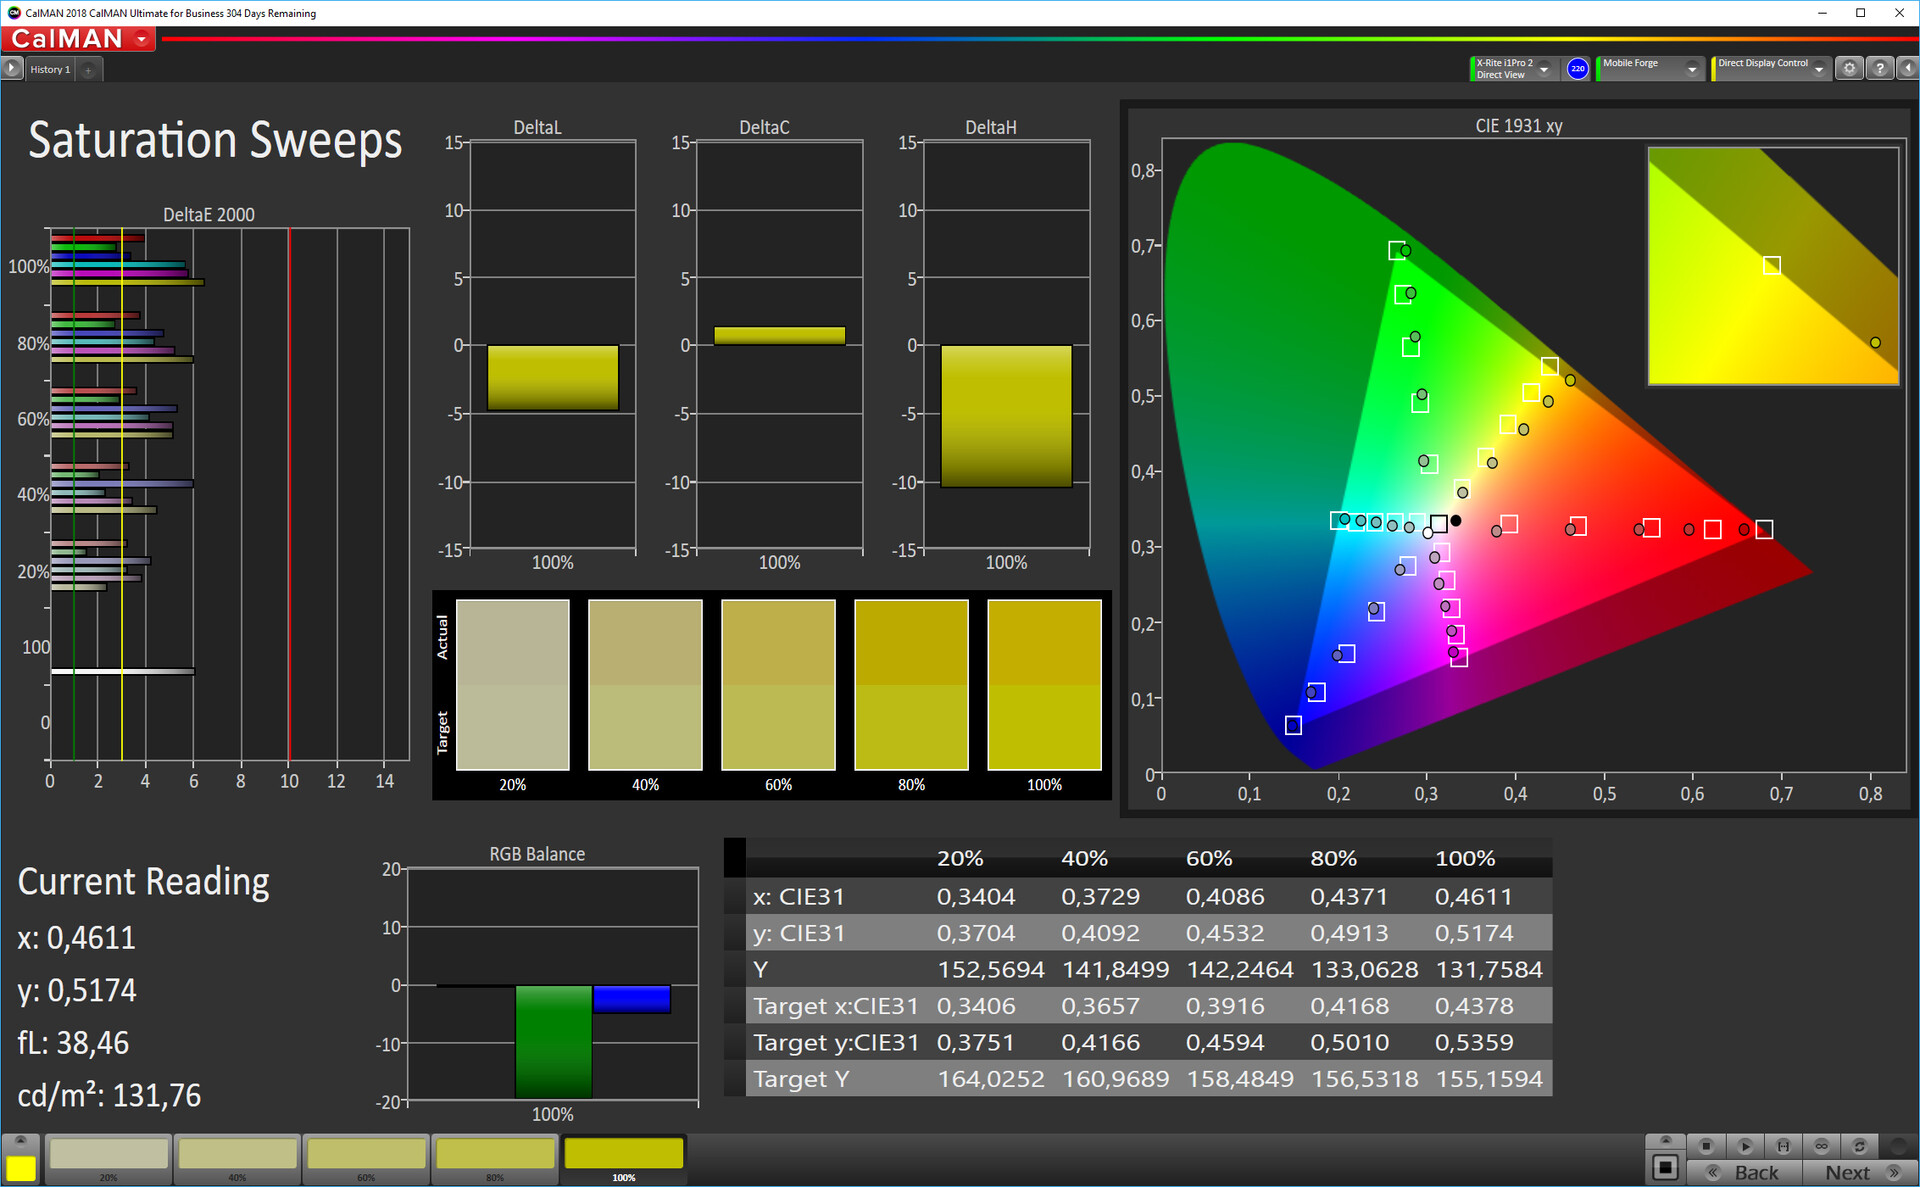Viewport: 1920px width, 1187px height.
Task: Start reading a single measurement with the play icon
Action: pos(1745,1146)
